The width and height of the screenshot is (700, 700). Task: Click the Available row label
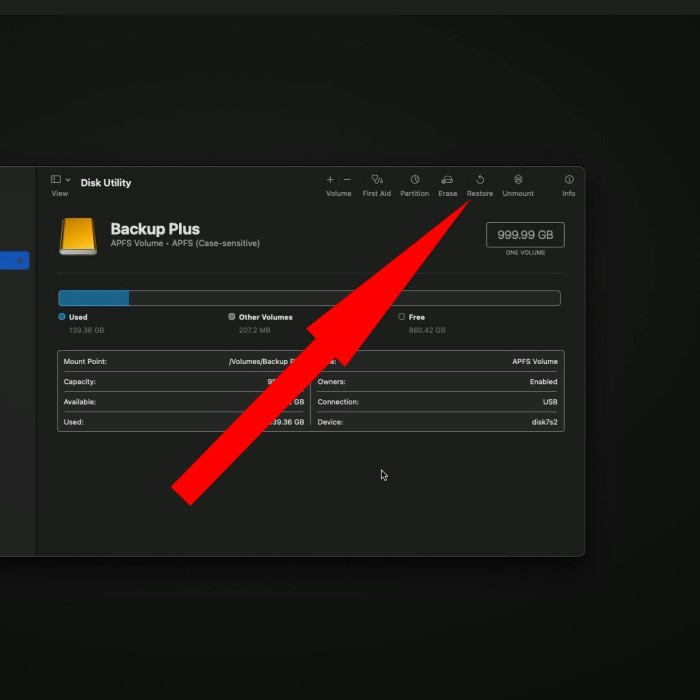coord(79,402)
